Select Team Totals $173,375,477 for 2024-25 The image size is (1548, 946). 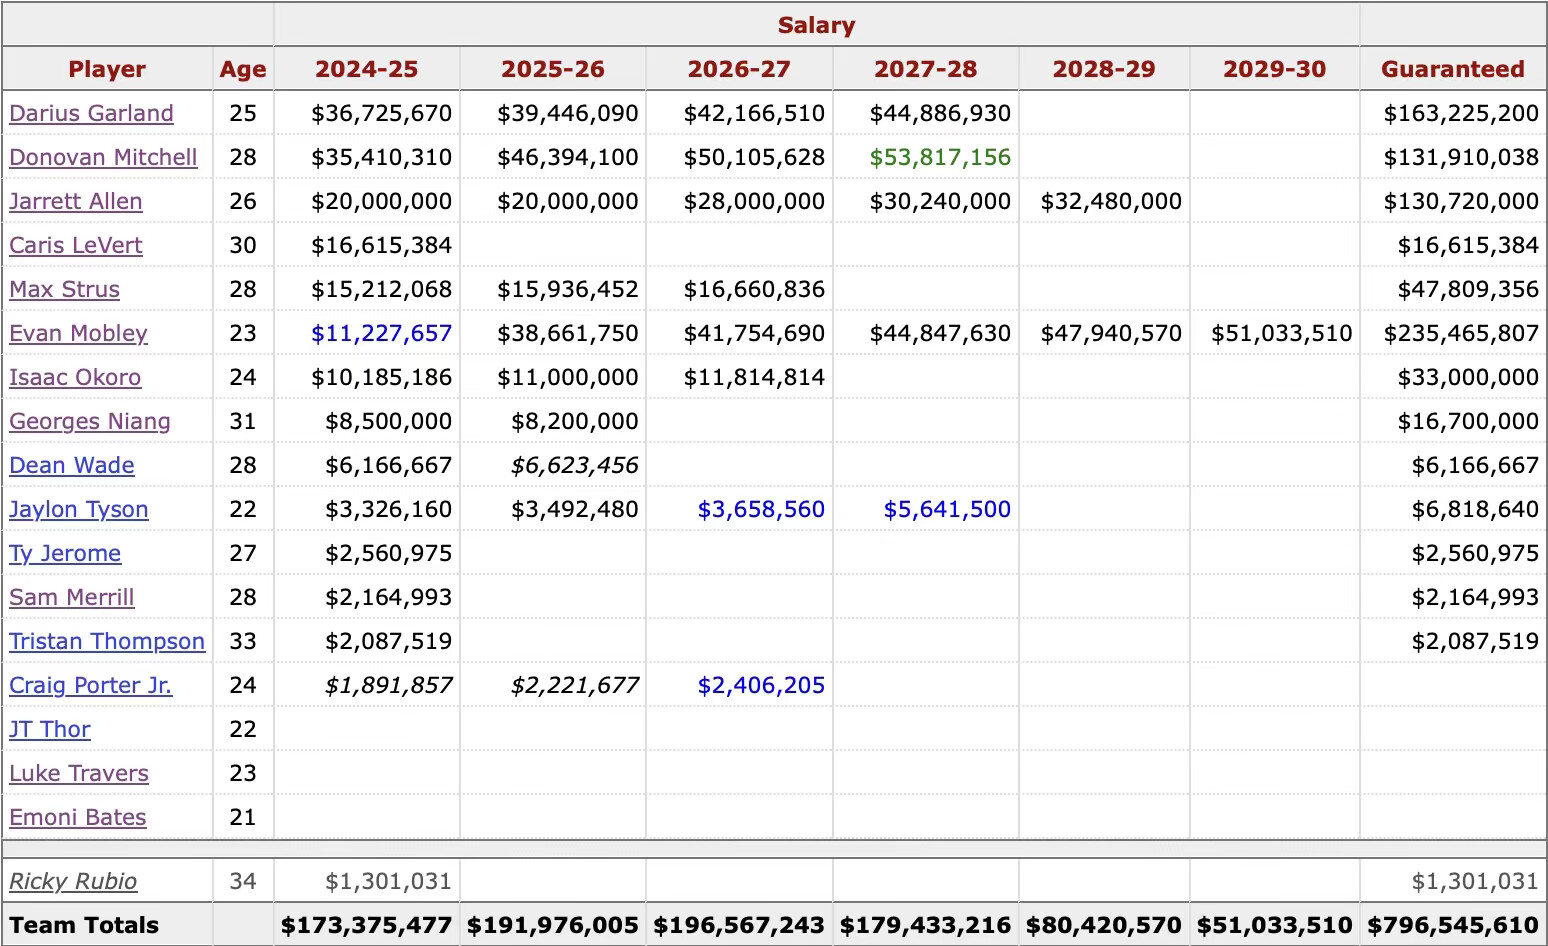pos(367,925)
